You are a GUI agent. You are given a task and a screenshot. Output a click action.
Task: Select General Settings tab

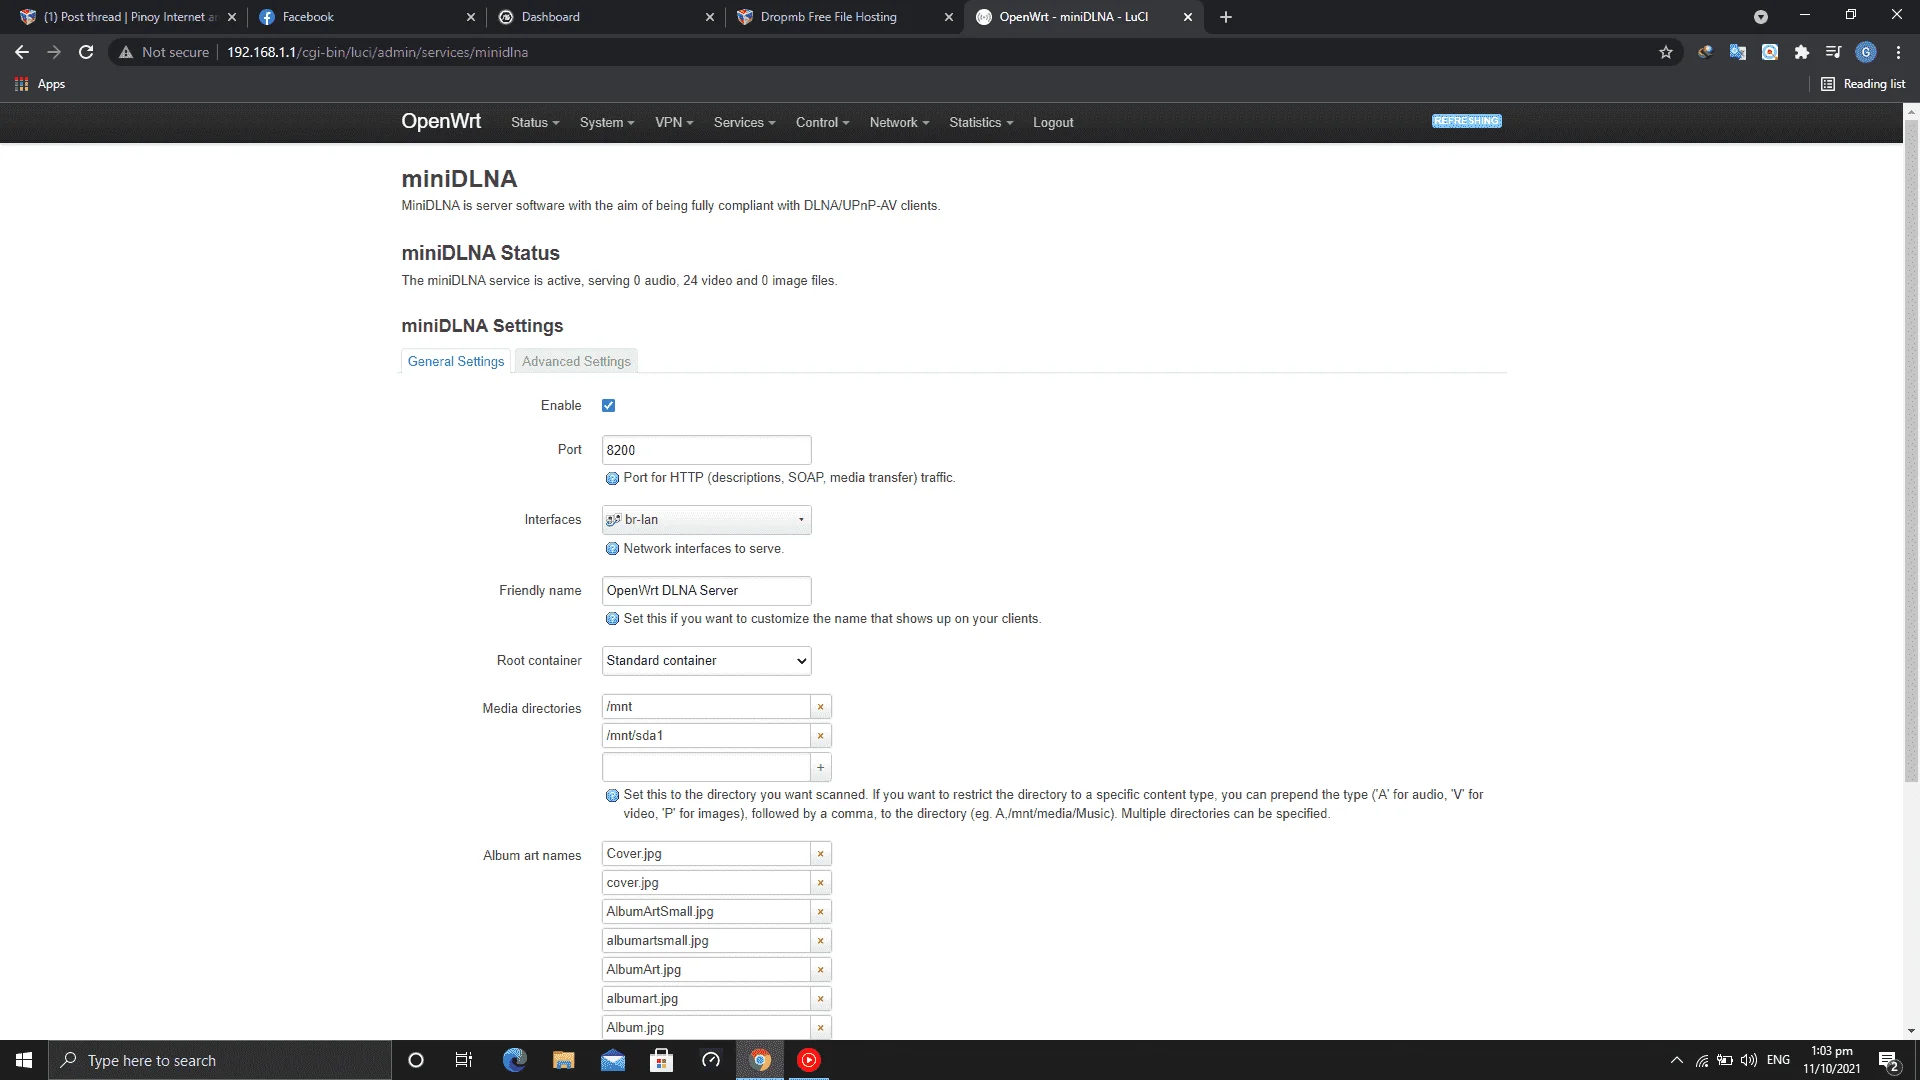coord(456,361)
